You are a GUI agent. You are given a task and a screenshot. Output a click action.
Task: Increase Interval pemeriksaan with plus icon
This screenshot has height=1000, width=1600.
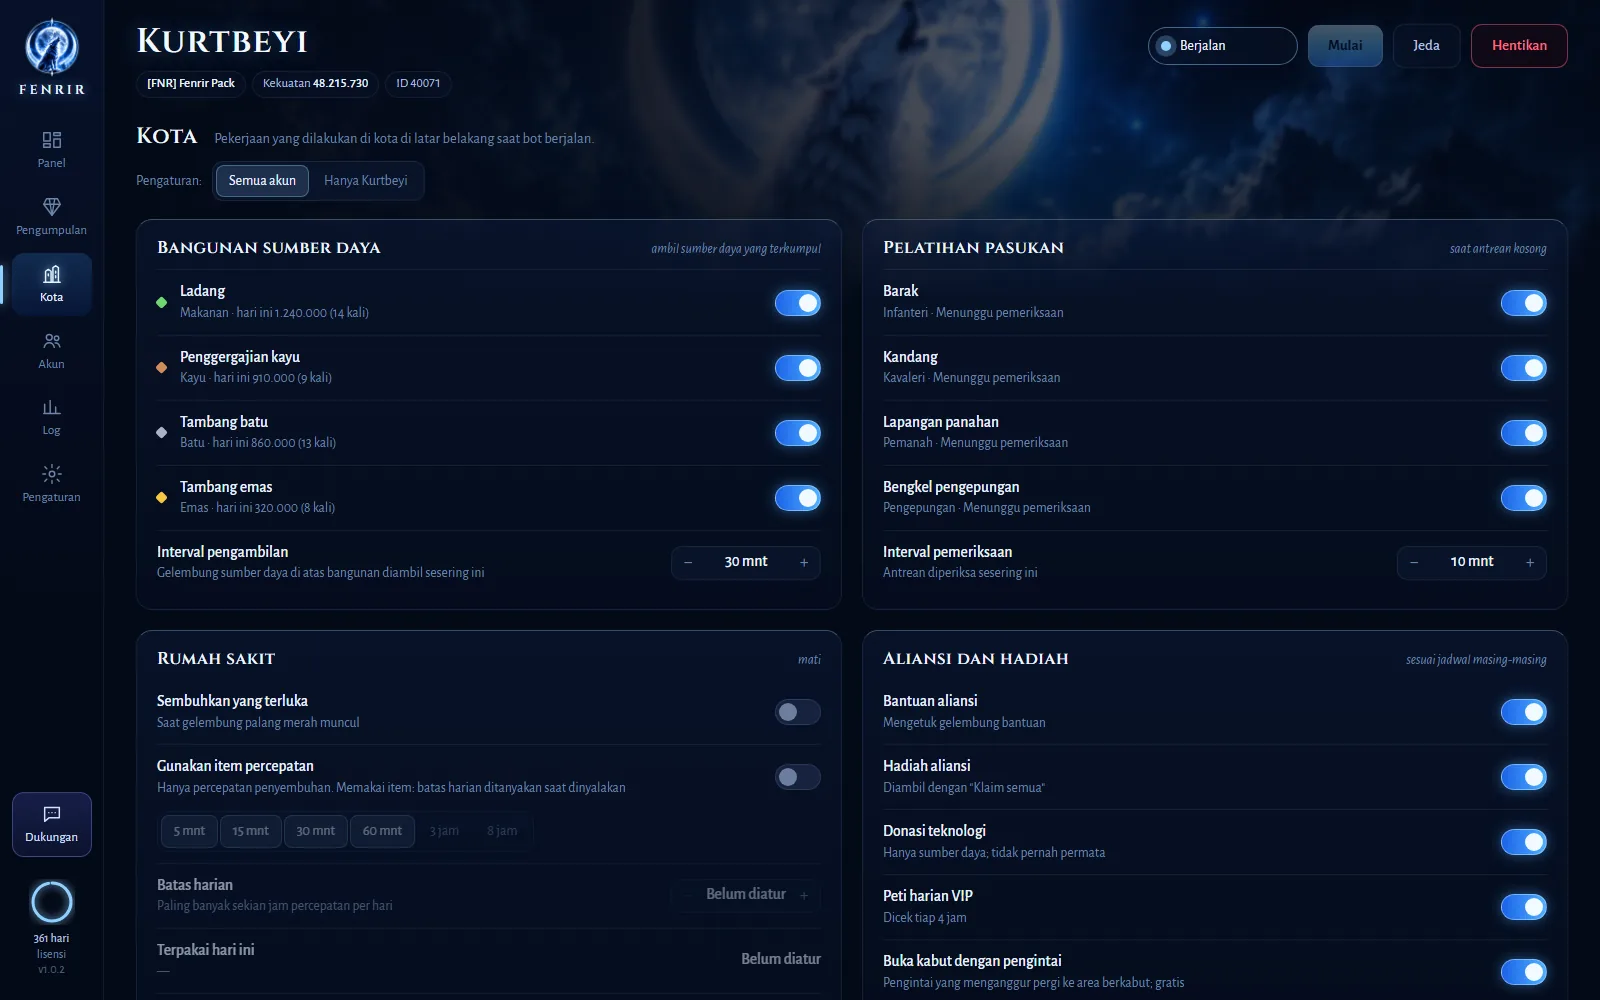1530,563
